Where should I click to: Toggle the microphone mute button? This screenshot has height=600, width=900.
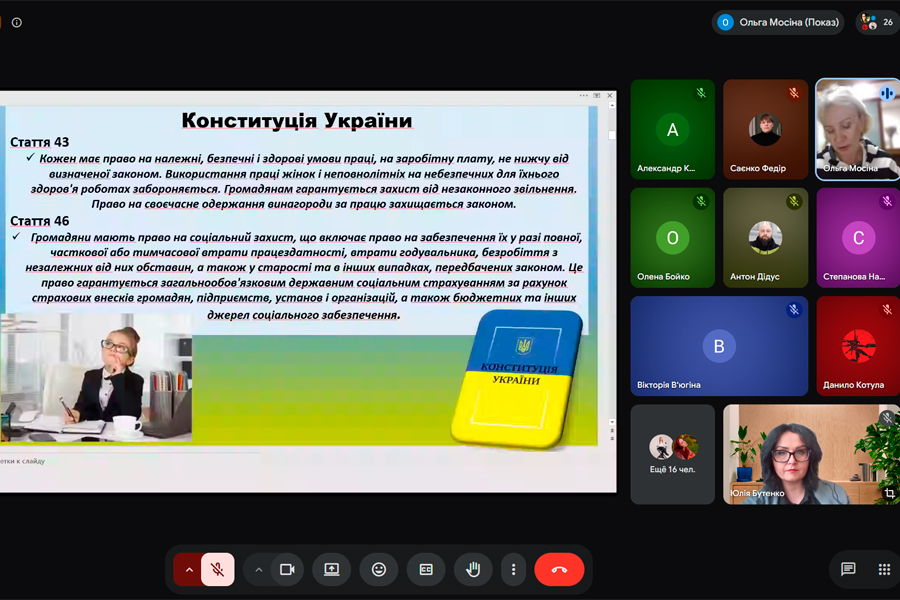218,570
